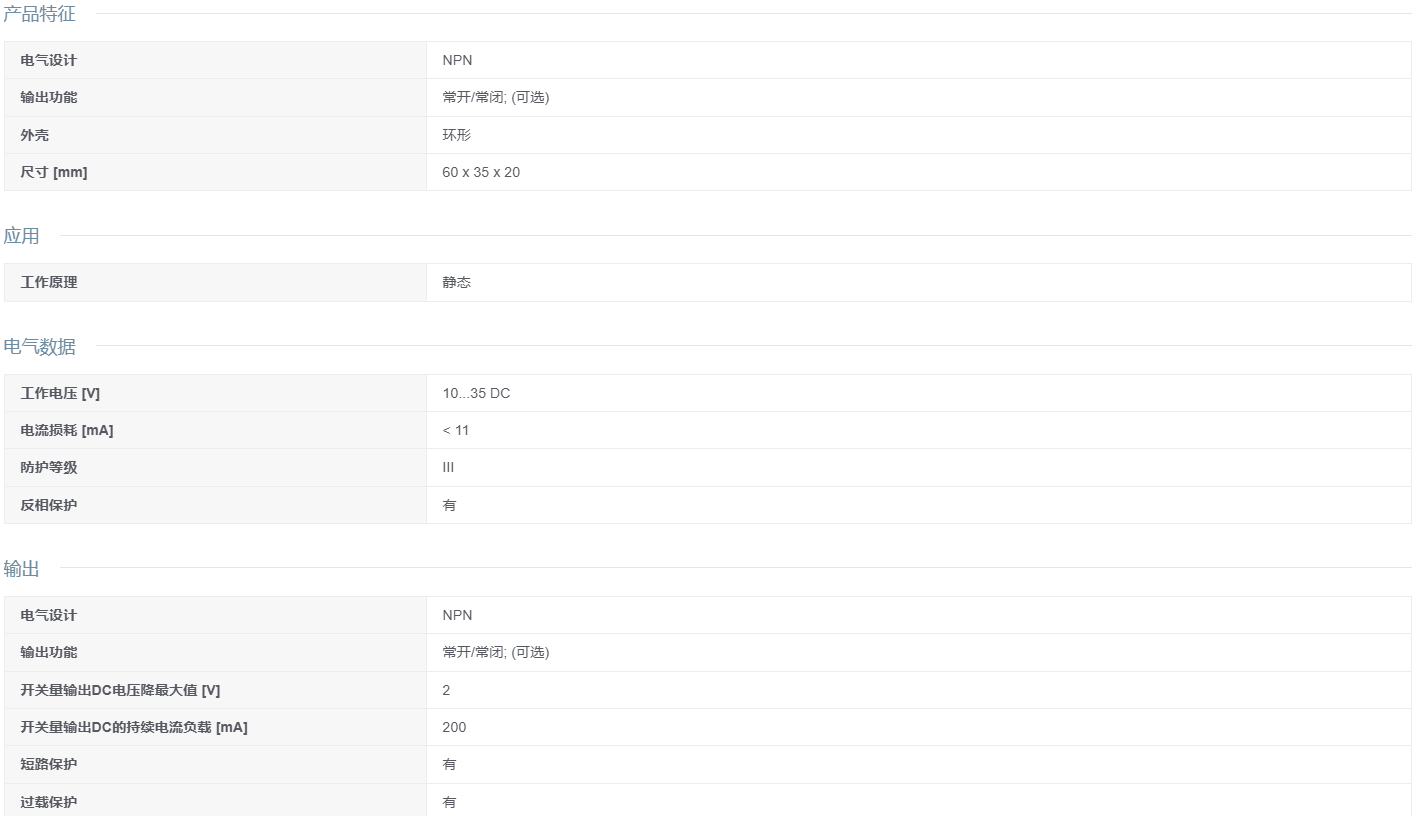Select NPN value under 产品特征

point(457,60)
